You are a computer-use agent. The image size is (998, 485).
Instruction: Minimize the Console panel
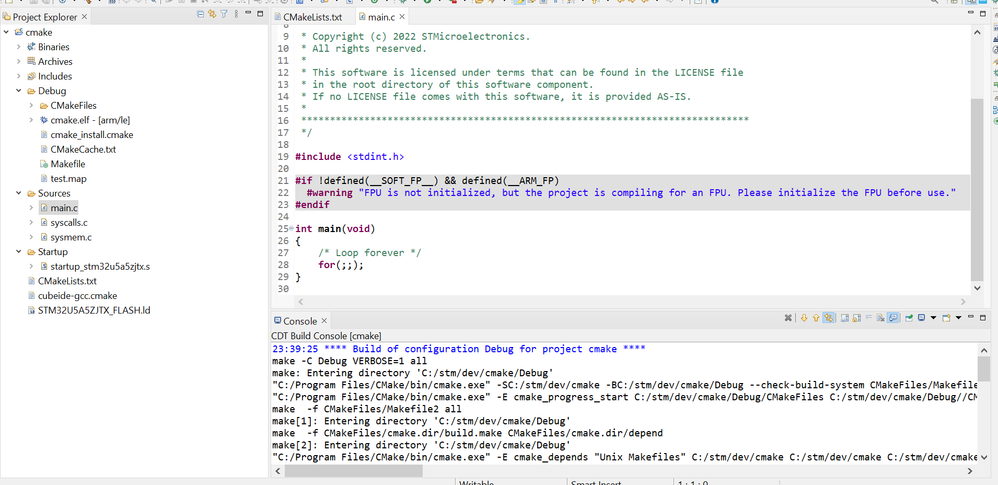coord(971,317)
